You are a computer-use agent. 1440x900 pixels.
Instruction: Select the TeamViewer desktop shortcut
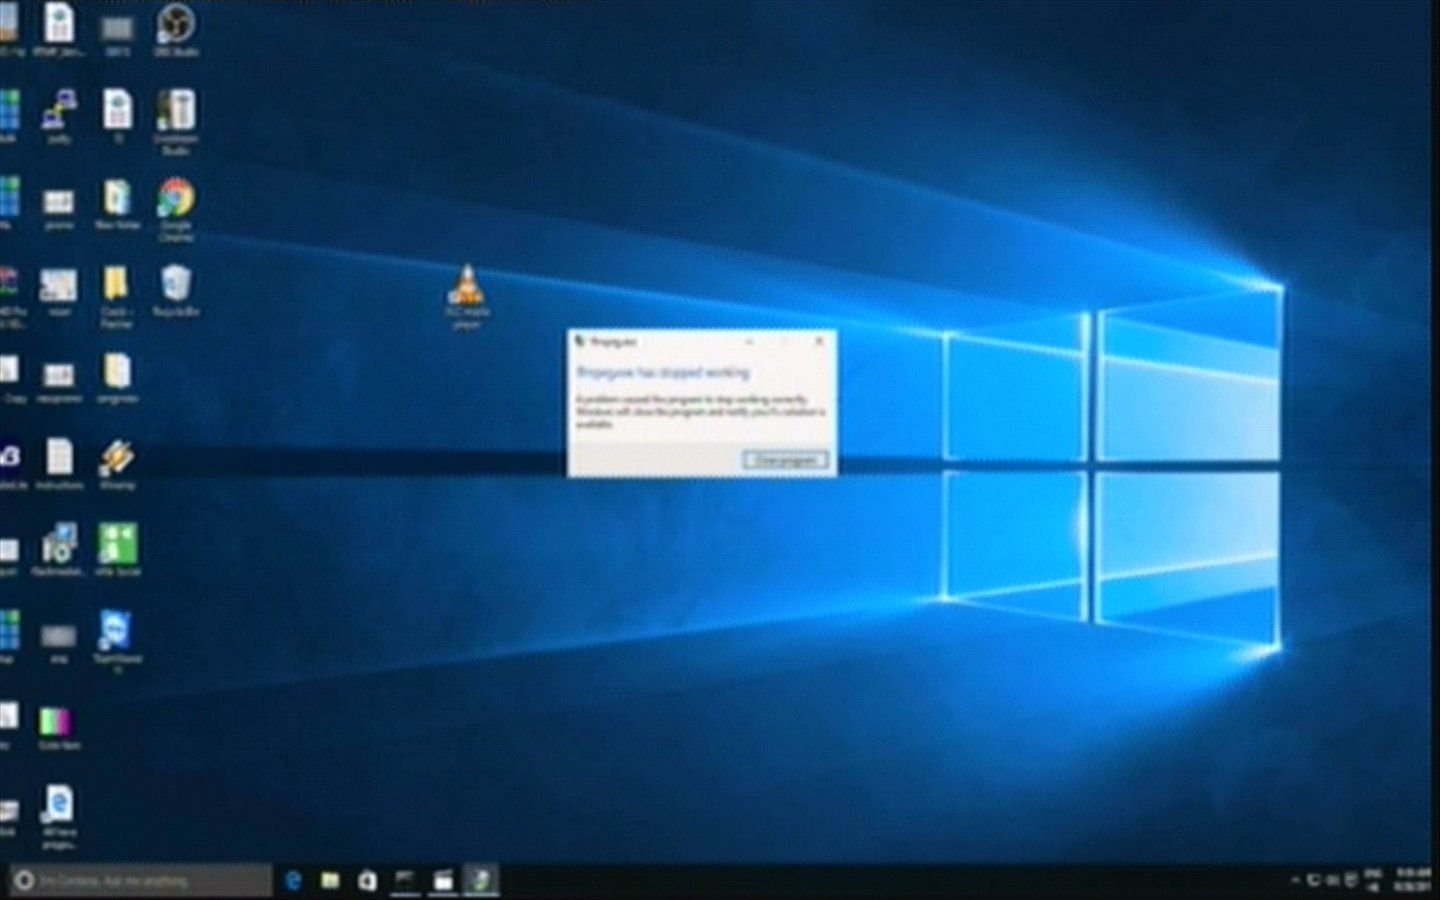[117, 640]
